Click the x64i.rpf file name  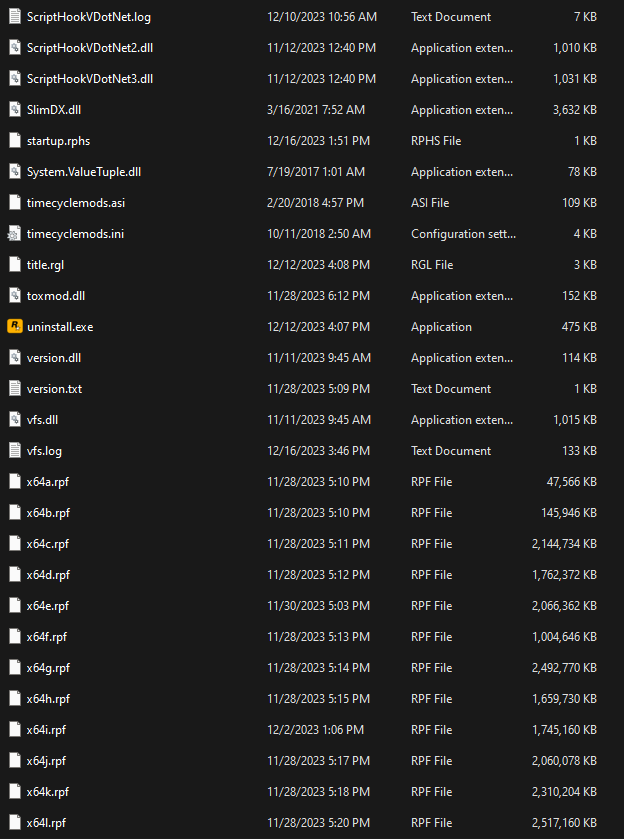coord(47,729)
